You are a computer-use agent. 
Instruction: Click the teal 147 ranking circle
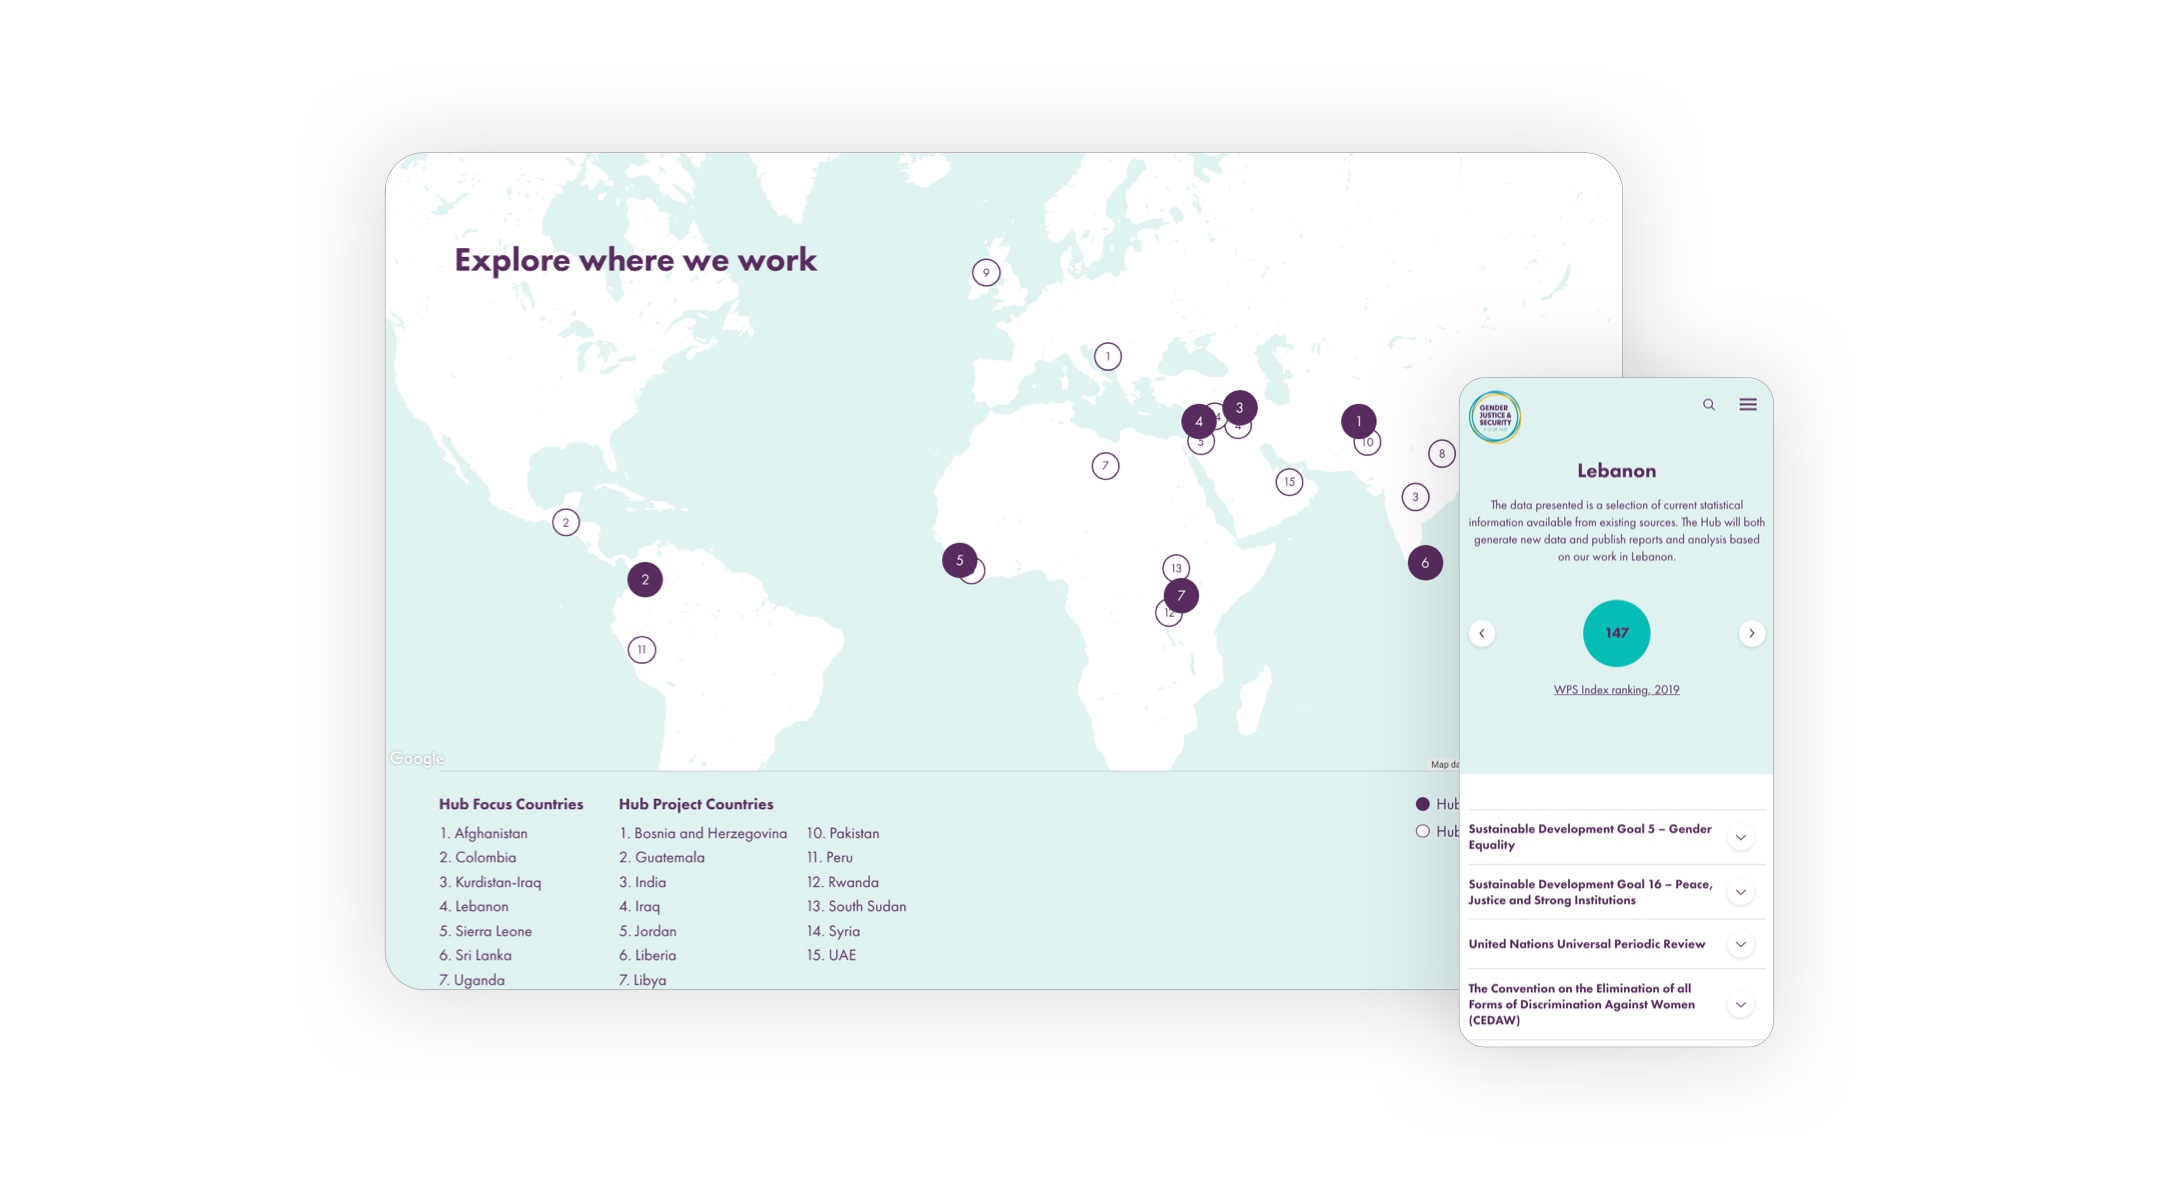(1616, 633)
